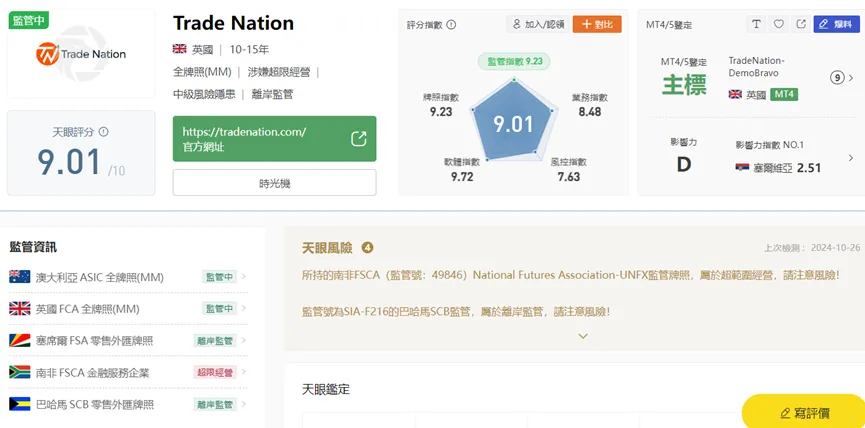Click the info icon next to 天眼評分
The width and height of the screenshot is (865, 428).
pos(103,132)
